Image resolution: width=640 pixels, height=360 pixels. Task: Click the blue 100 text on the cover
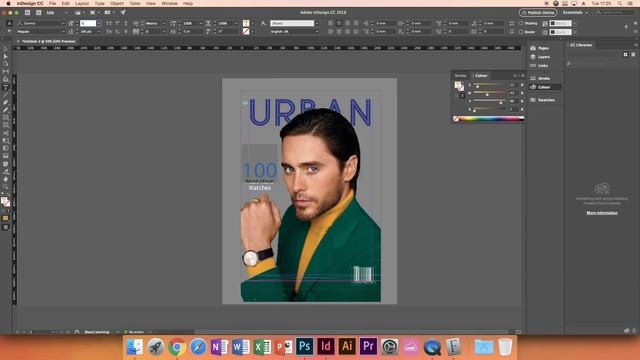260,170
